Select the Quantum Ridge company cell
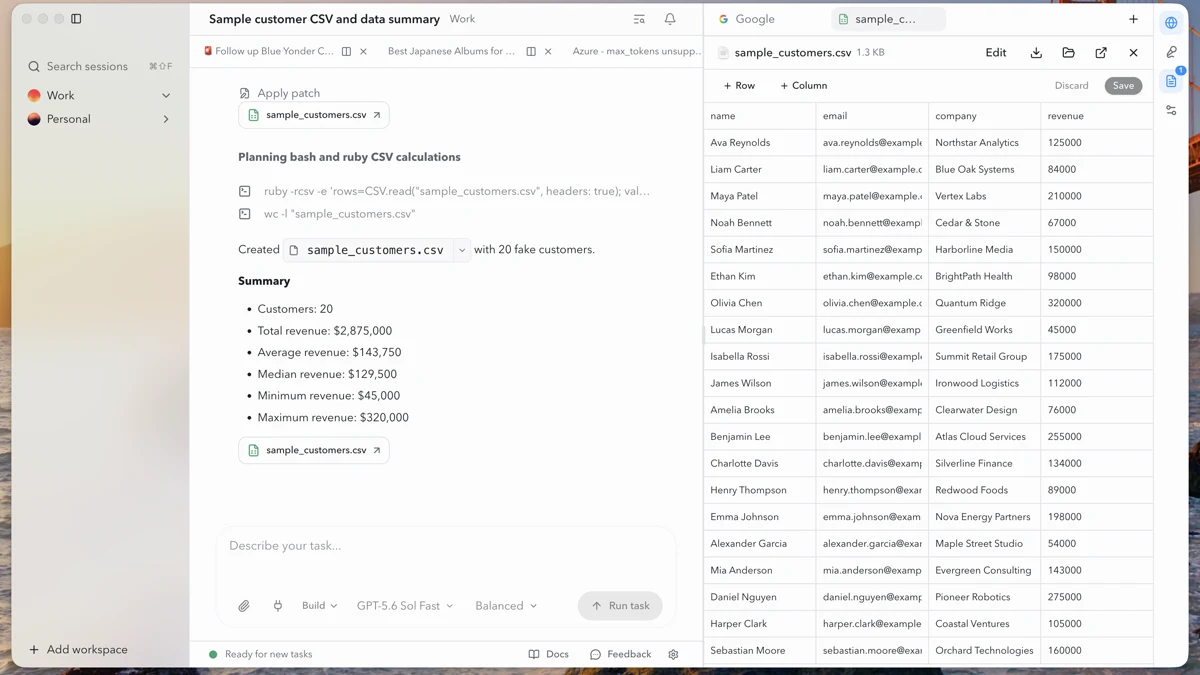 pos(985,303)
